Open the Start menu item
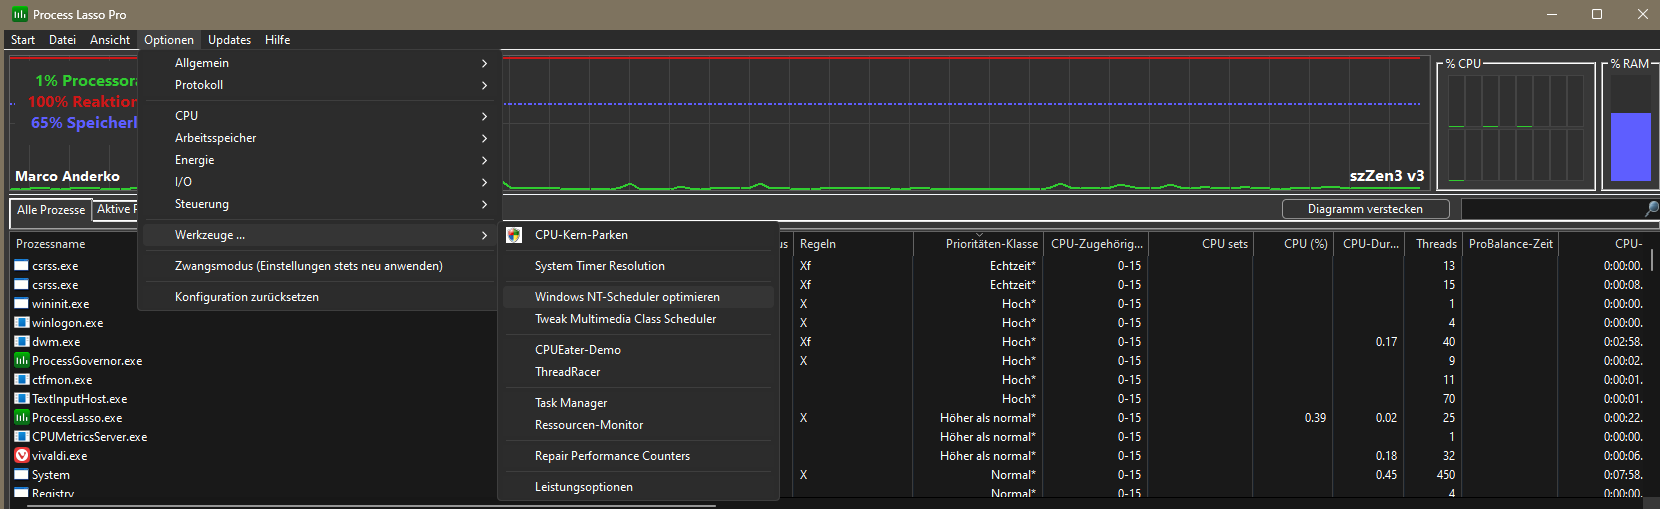Screen dimensions: 1660x509 tap(23, 40)
